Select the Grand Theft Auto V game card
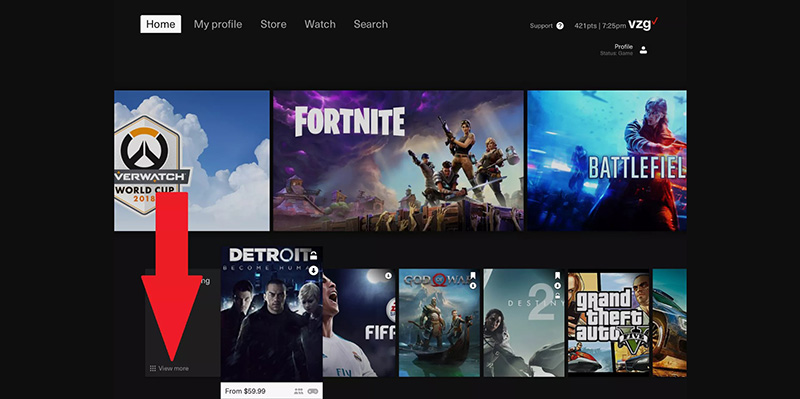800x399 pixels. coord(609,322)
